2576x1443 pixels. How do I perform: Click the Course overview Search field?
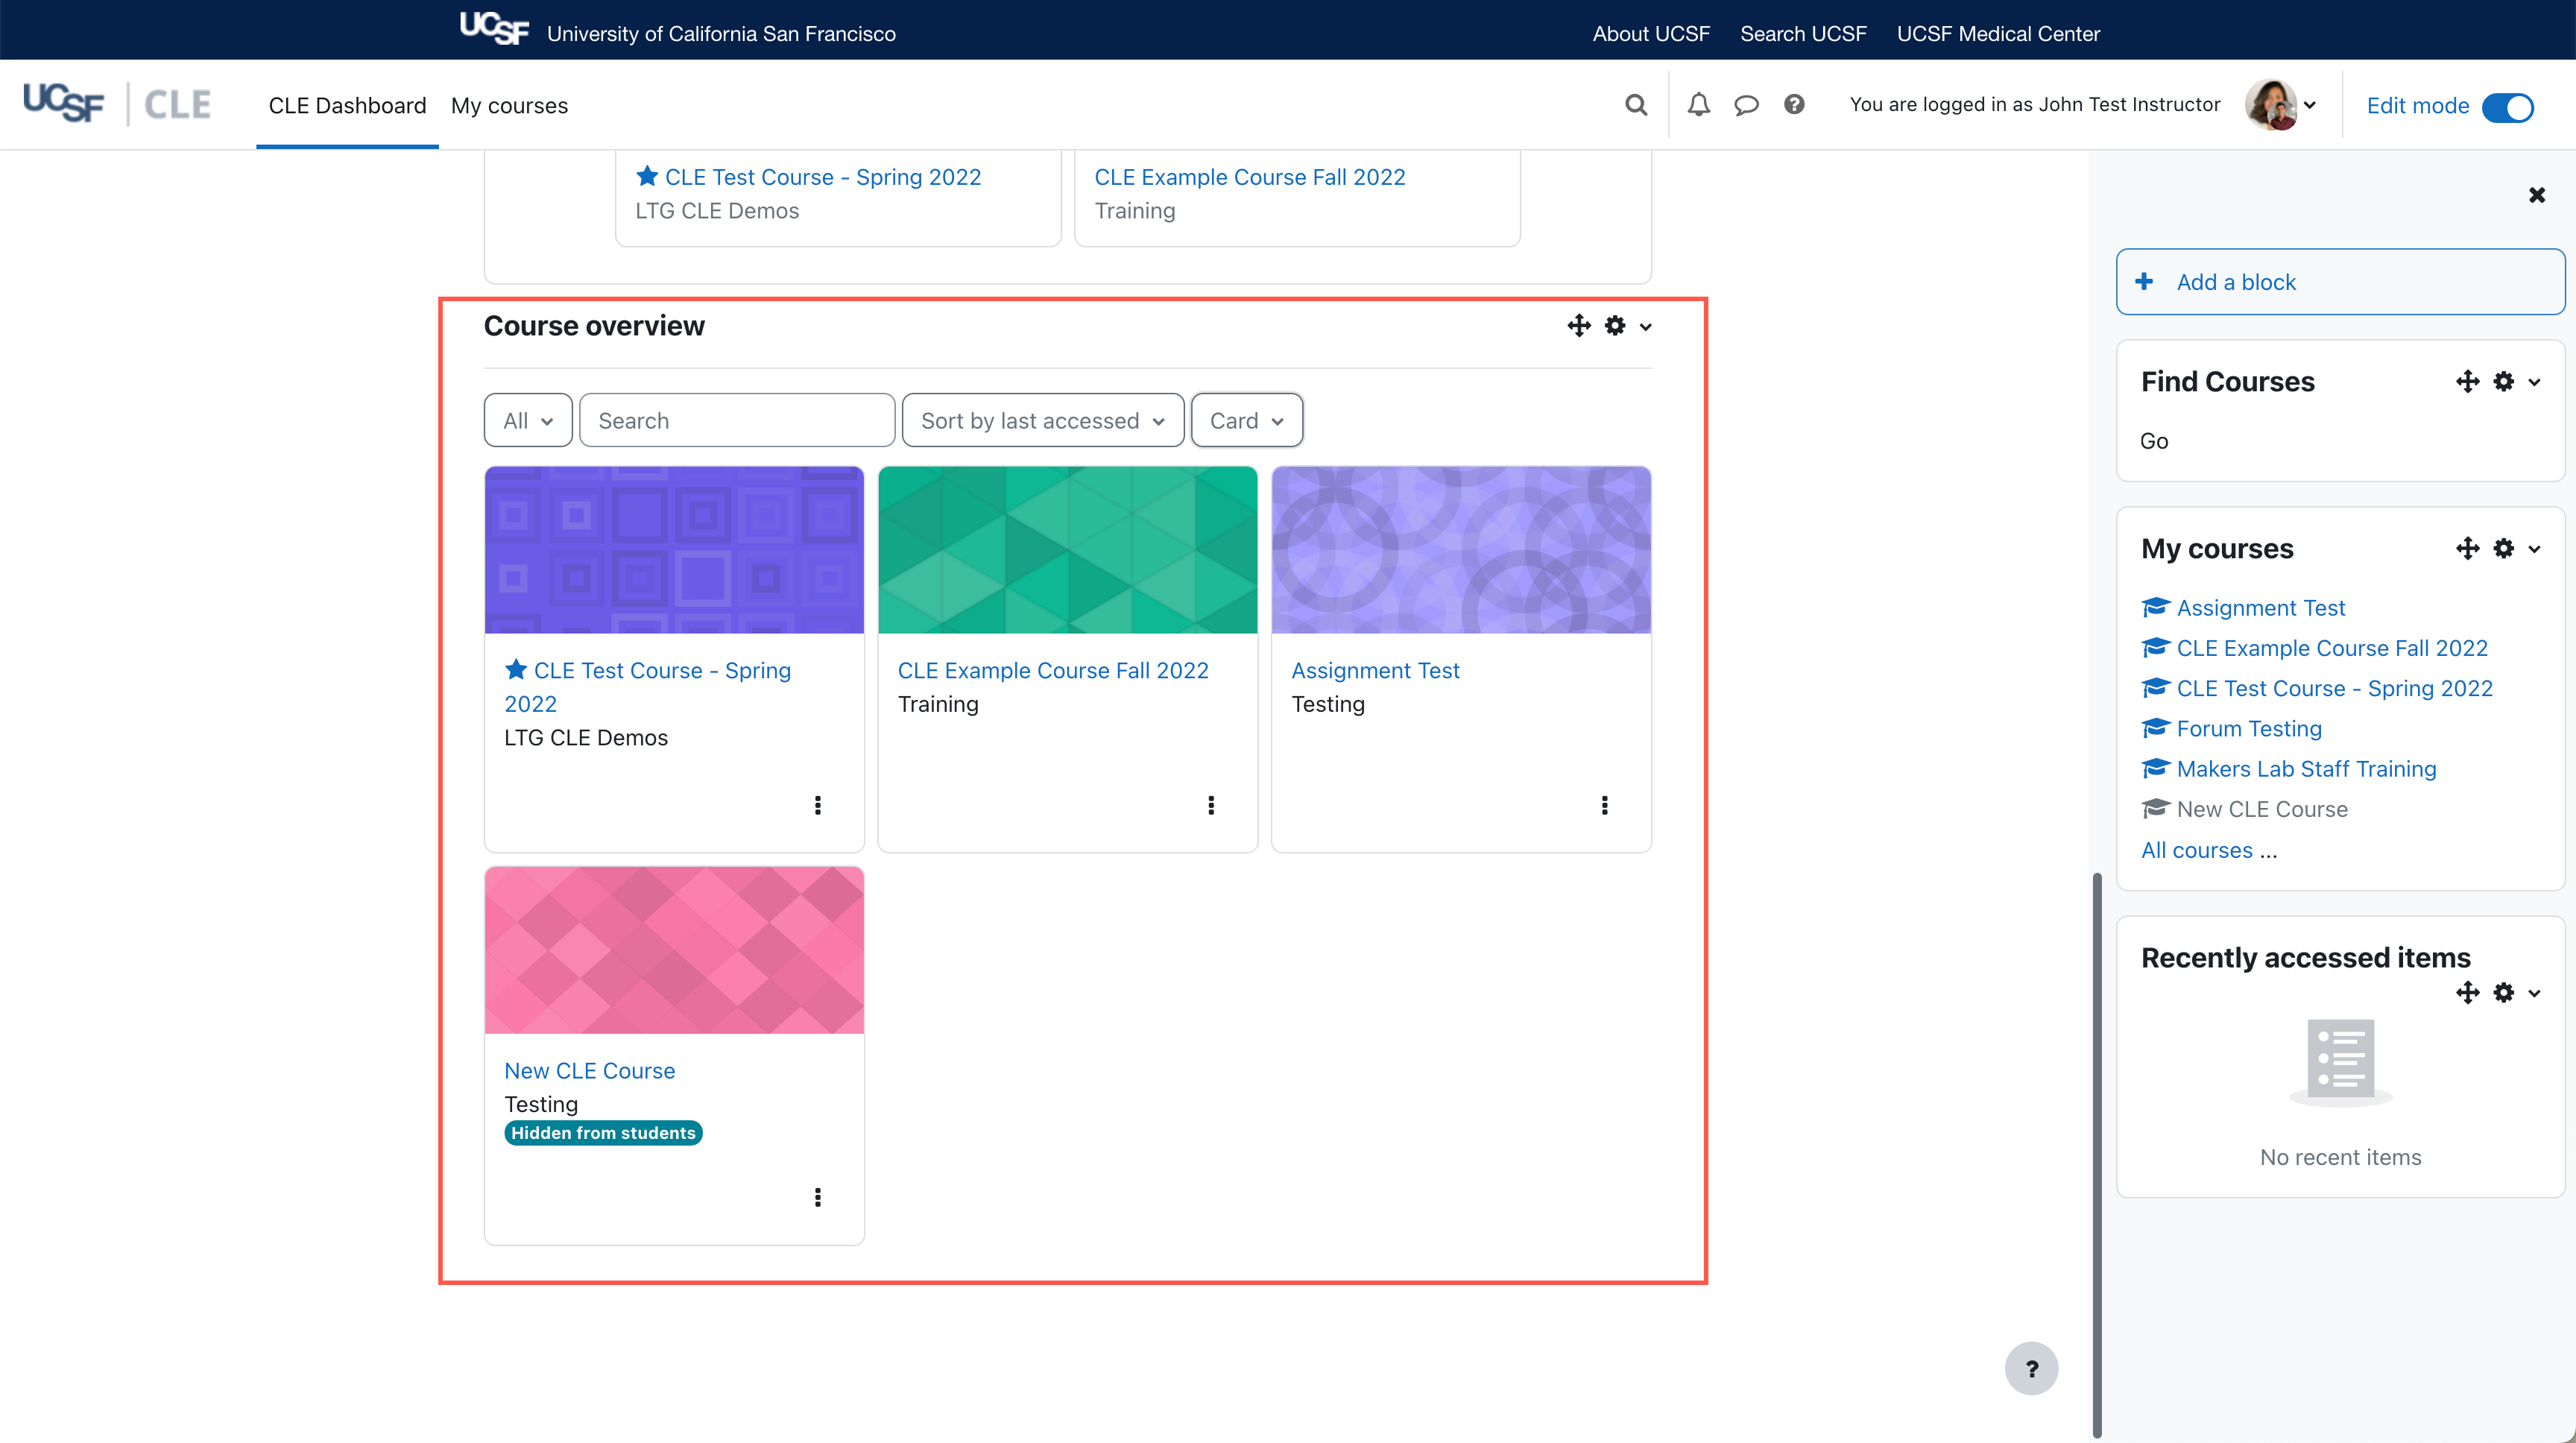coord(737,420)
